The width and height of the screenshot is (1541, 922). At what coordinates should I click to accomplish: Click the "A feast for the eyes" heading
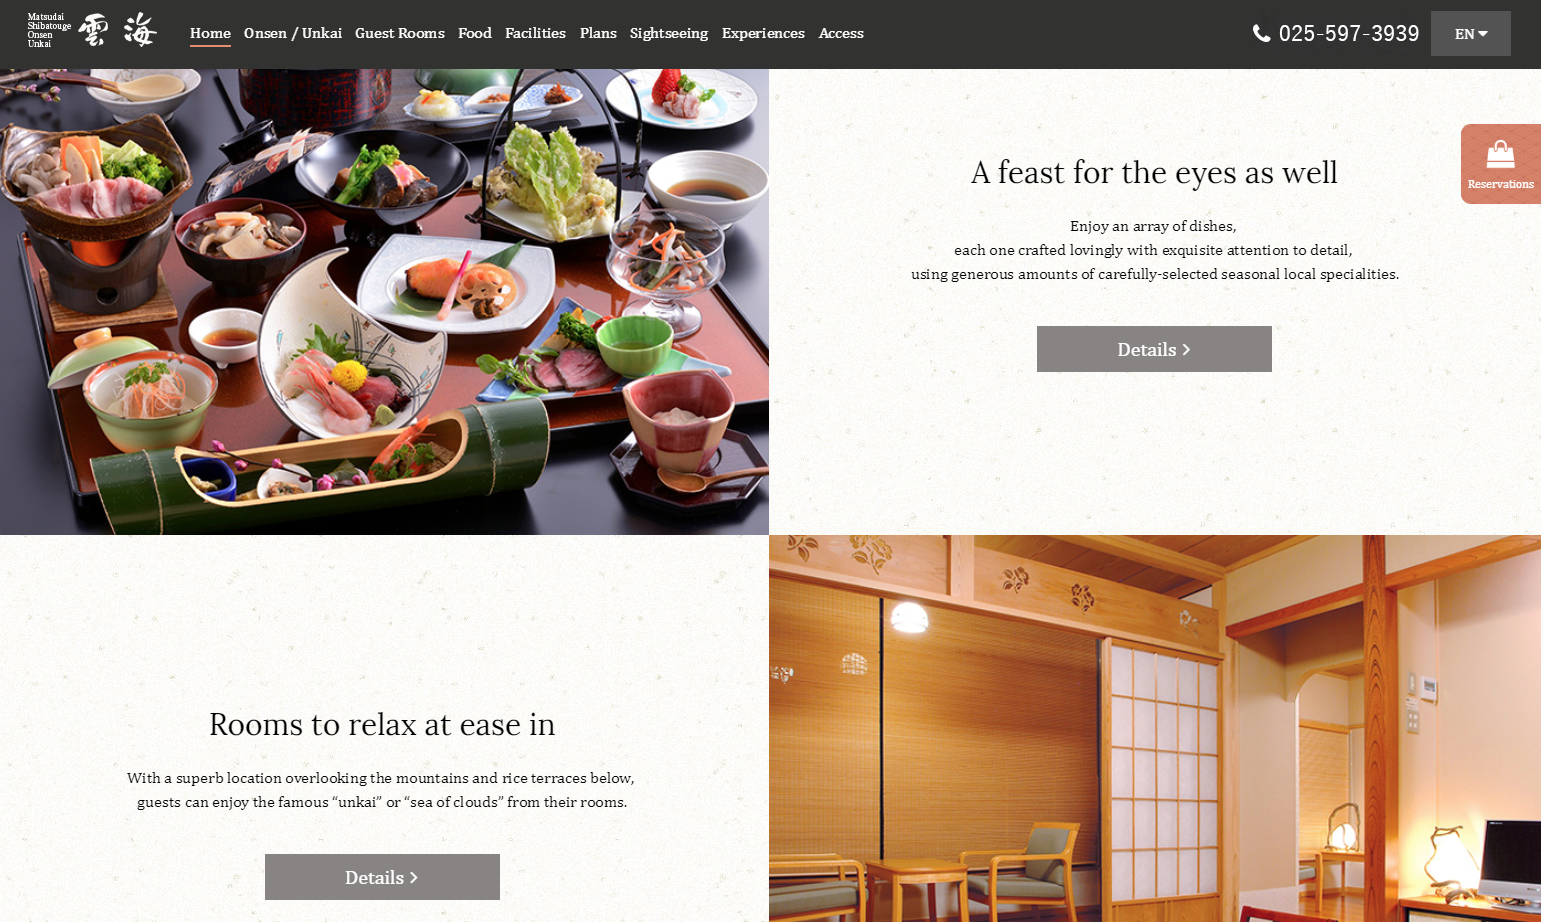tap(1154, 172)
